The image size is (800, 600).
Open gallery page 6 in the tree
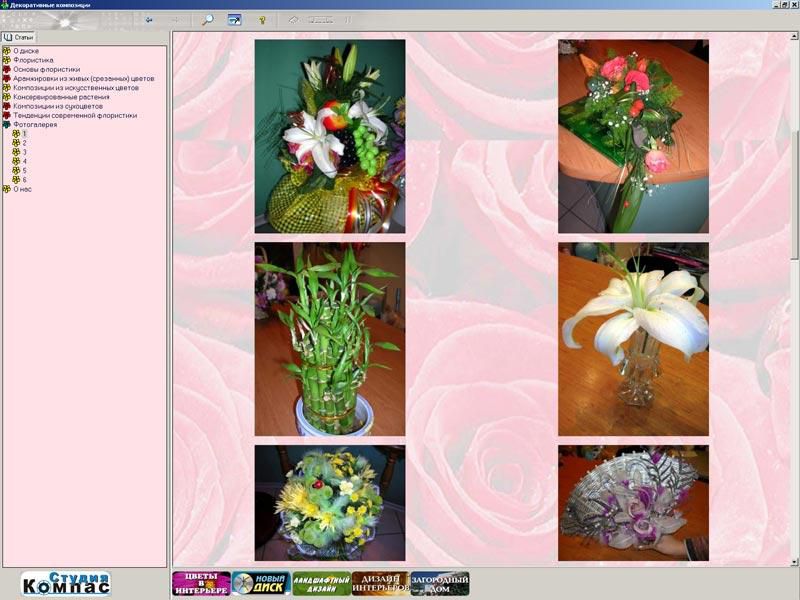pos(25,179)
